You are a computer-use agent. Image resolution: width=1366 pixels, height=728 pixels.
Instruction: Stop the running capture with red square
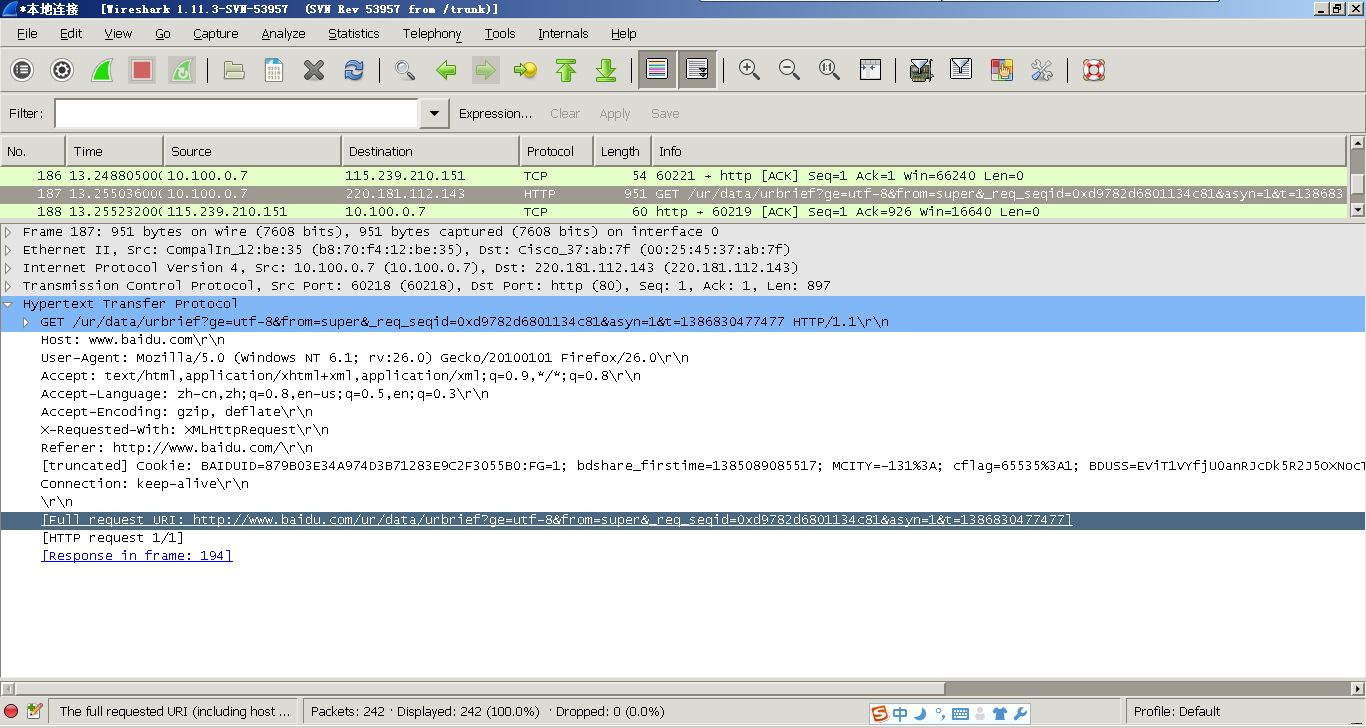[141, 70]
